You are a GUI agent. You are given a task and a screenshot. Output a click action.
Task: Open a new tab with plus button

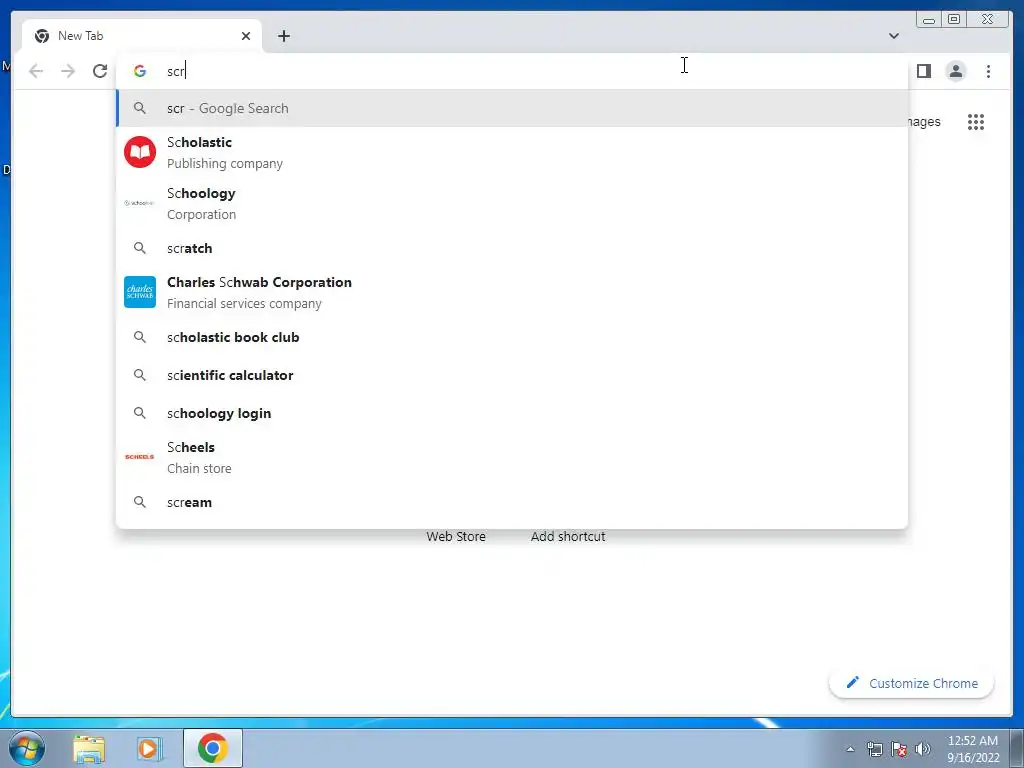pyautogui.click(x=283, y=36)
